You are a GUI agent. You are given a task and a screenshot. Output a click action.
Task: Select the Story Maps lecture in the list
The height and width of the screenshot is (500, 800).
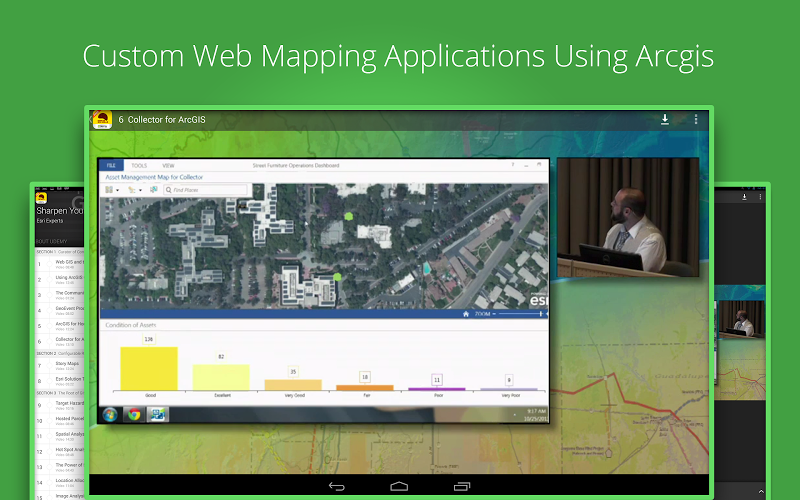point(66,364)
